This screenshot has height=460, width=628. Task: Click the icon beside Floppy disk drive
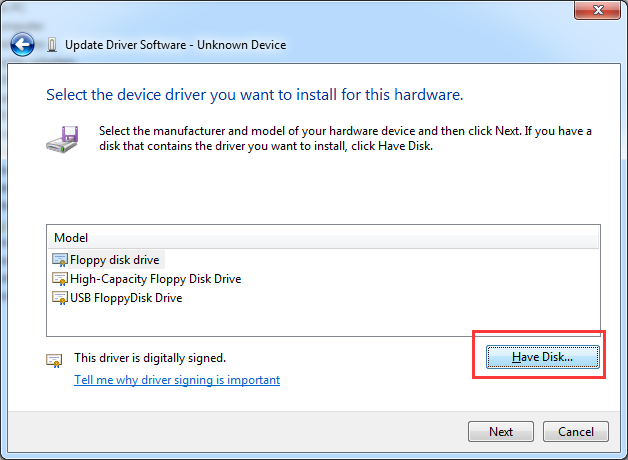point(59,260)
